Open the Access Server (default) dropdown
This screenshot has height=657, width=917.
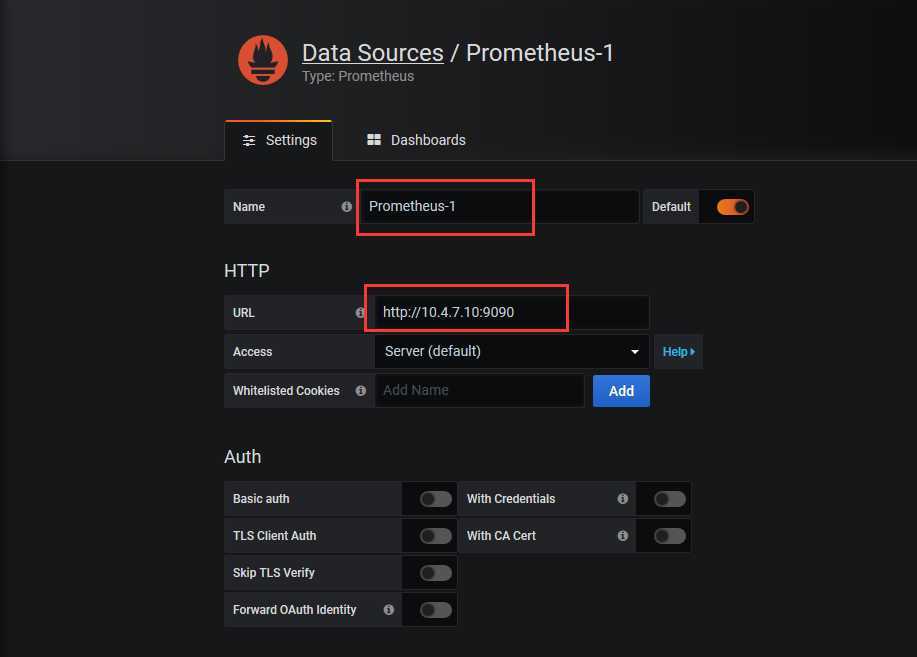512,352
